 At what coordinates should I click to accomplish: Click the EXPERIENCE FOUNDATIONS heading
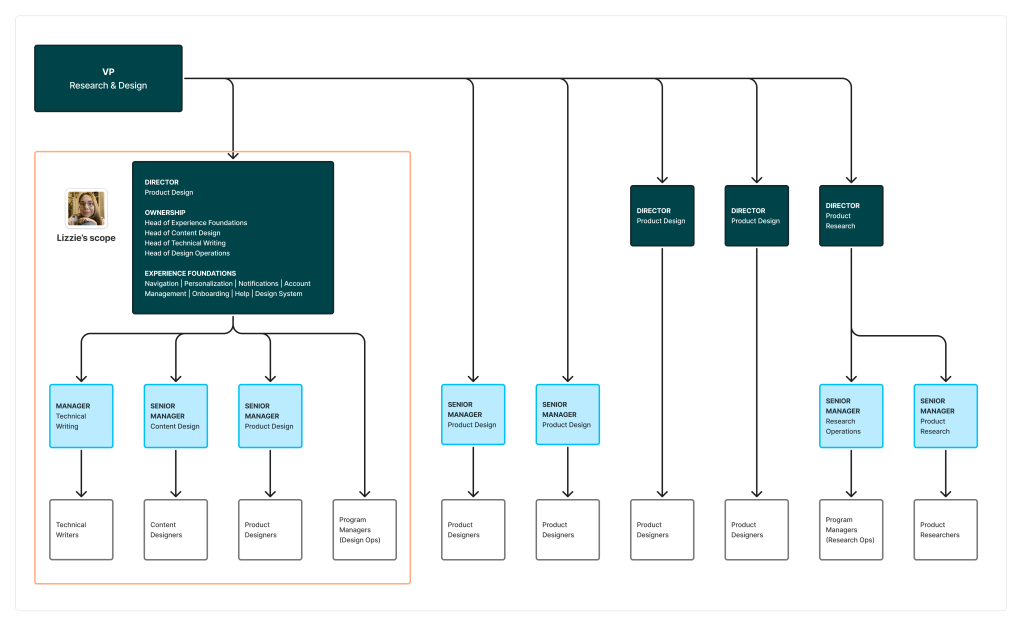(x=190, y=273)
